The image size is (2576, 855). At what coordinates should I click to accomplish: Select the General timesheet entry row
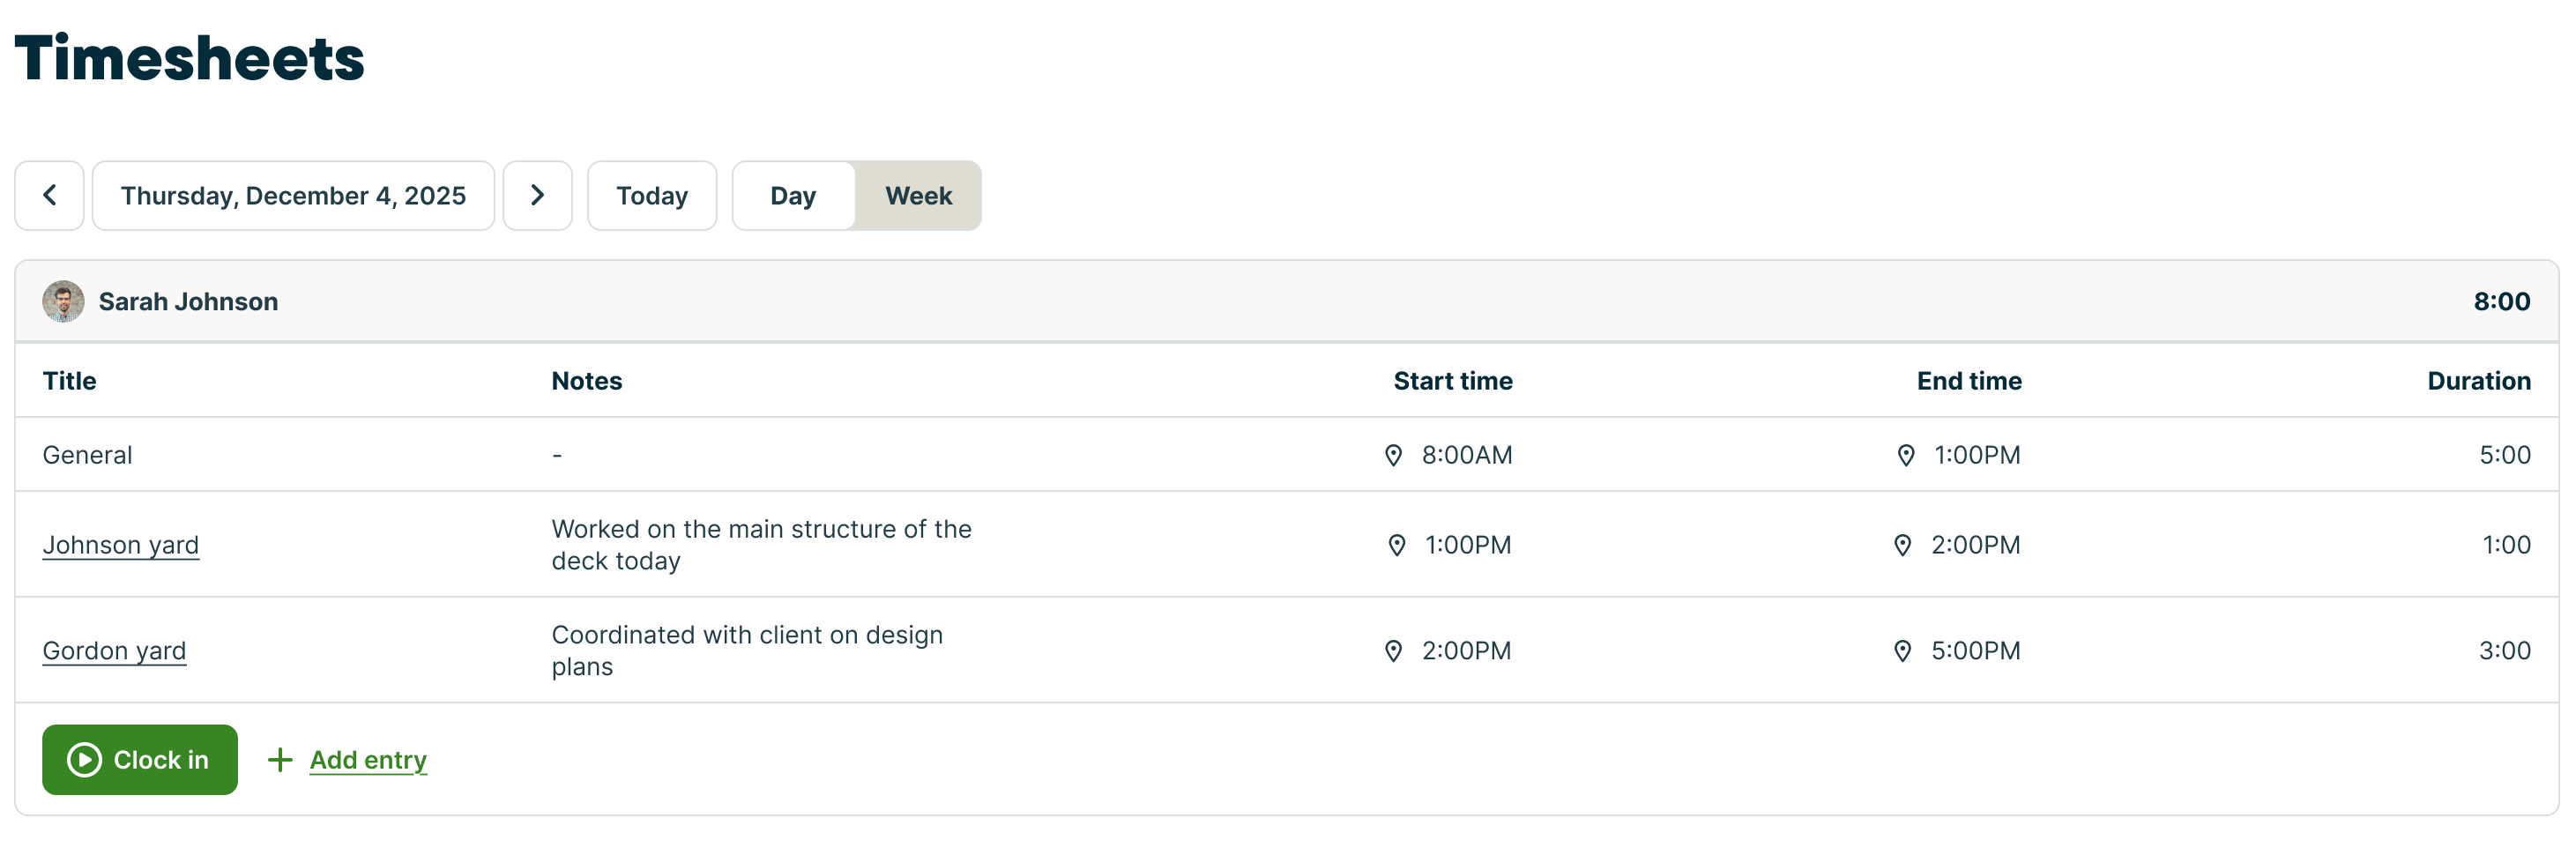click(x=87, y=456)
